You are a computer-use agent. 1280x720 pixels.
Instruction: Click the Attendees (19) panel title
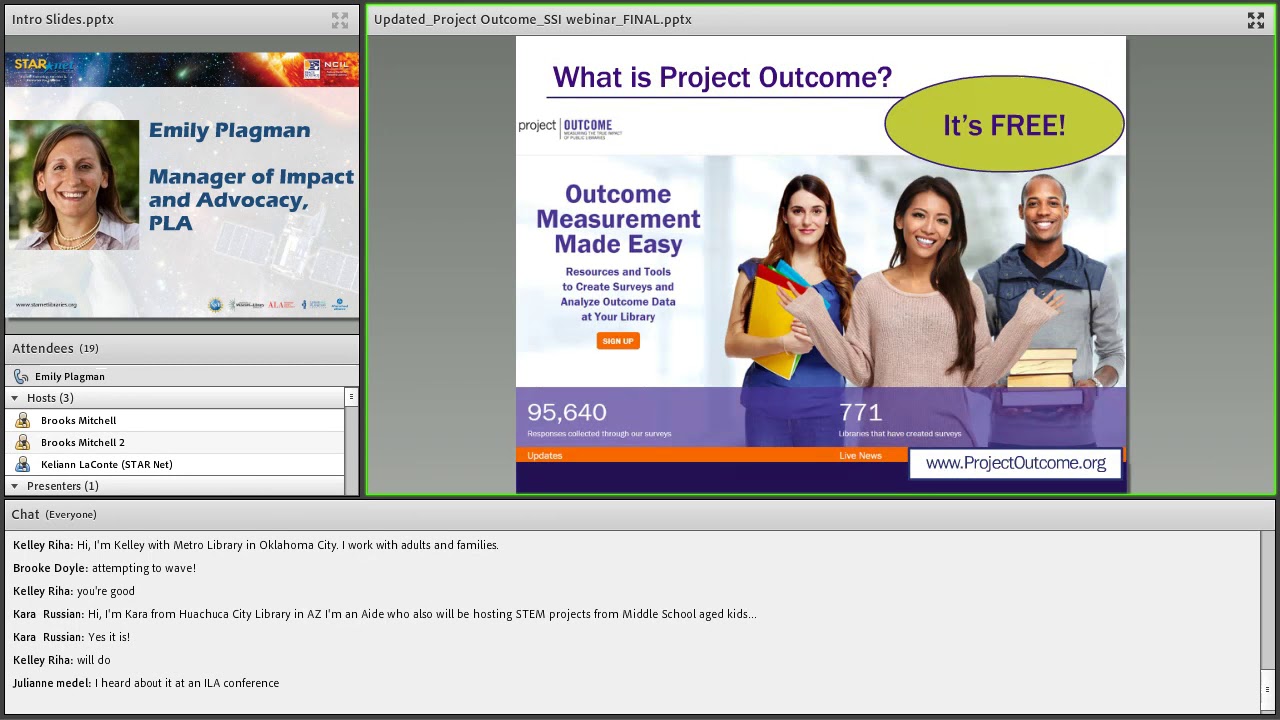tap(55, 348)
